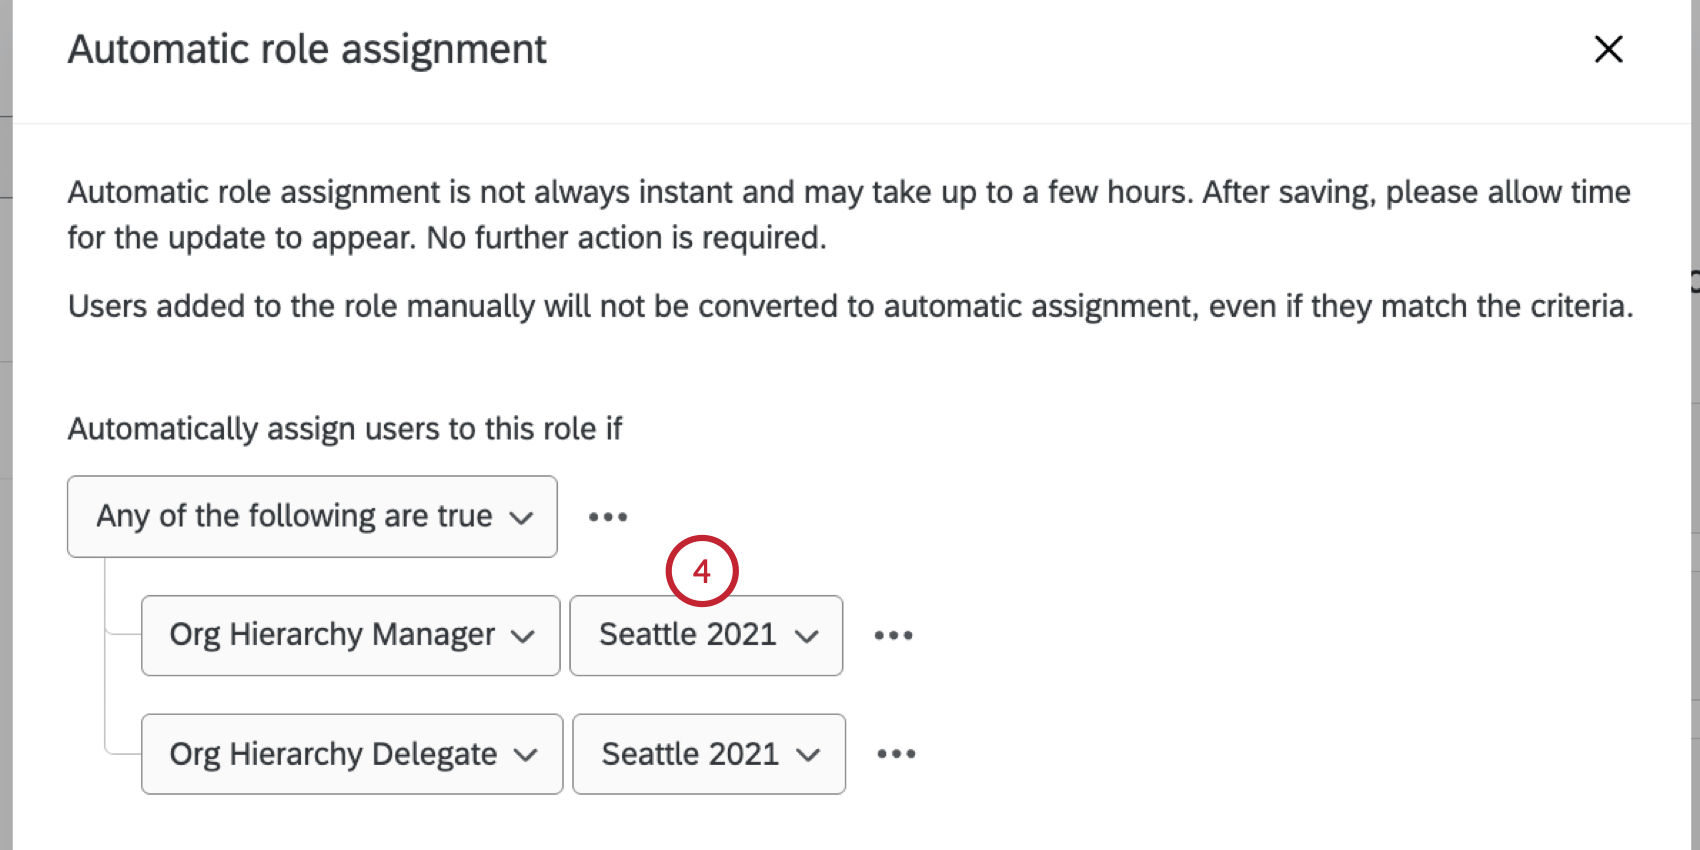Click 'Automatically assign users to this role if' label

pyautogui.click(x=345, y=429)
